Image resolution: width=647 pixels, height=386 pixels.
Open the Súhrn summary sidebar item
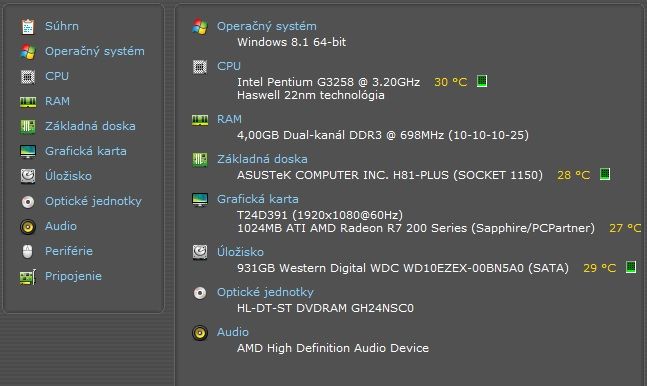pyautogui.click(x=61, y=26)
